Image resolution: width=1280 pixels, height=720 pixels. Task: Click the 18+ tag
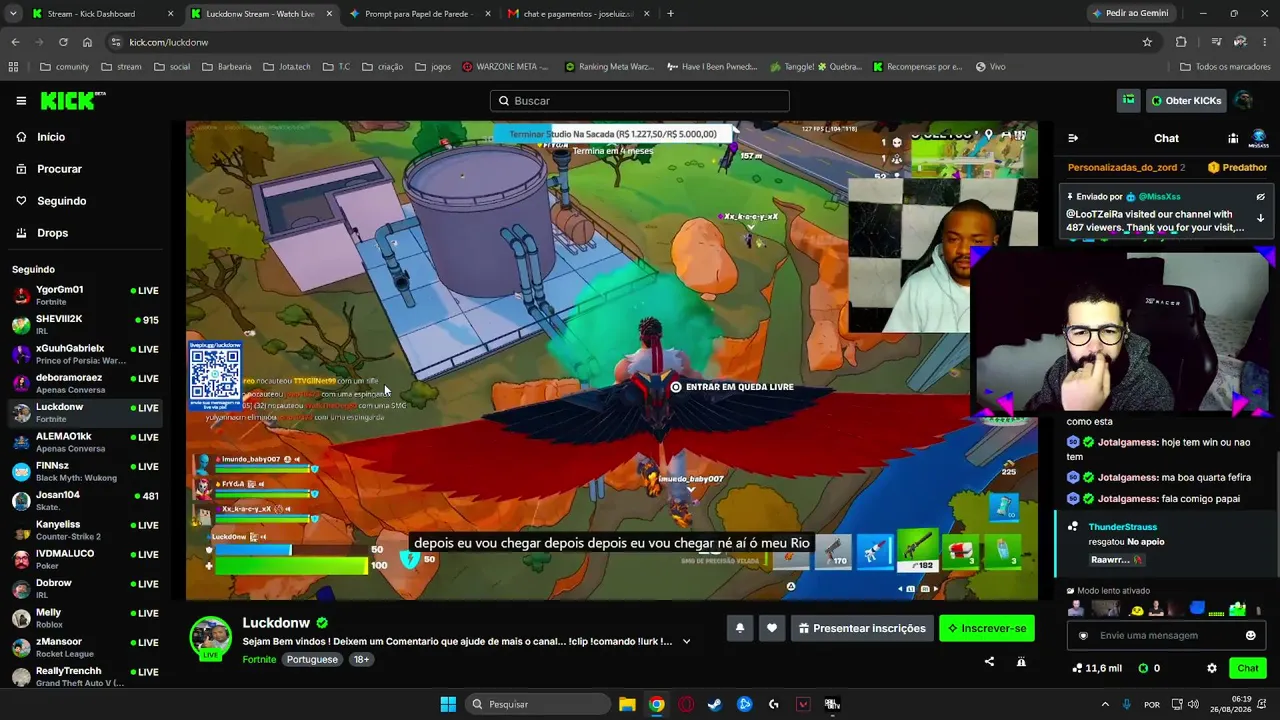pyautogui.click(x=361, y=660)
